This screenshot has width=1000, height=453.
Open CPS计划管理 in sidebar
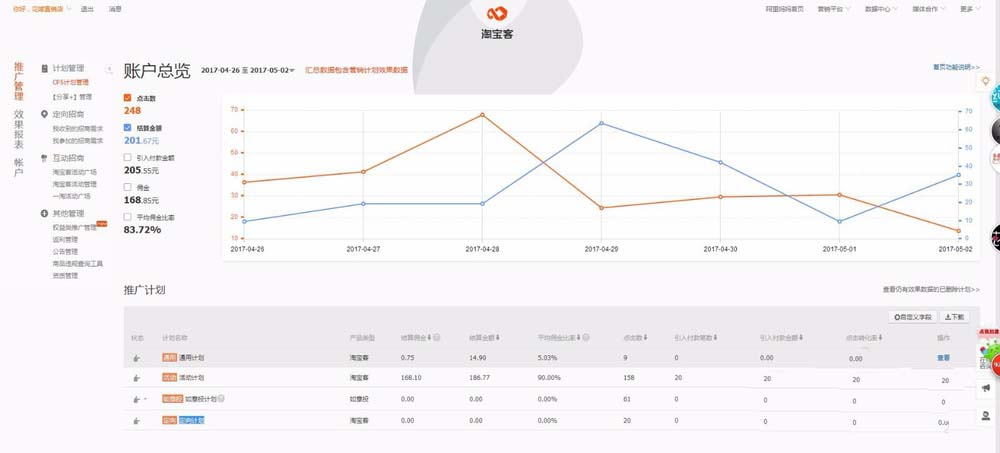point(71,82)
